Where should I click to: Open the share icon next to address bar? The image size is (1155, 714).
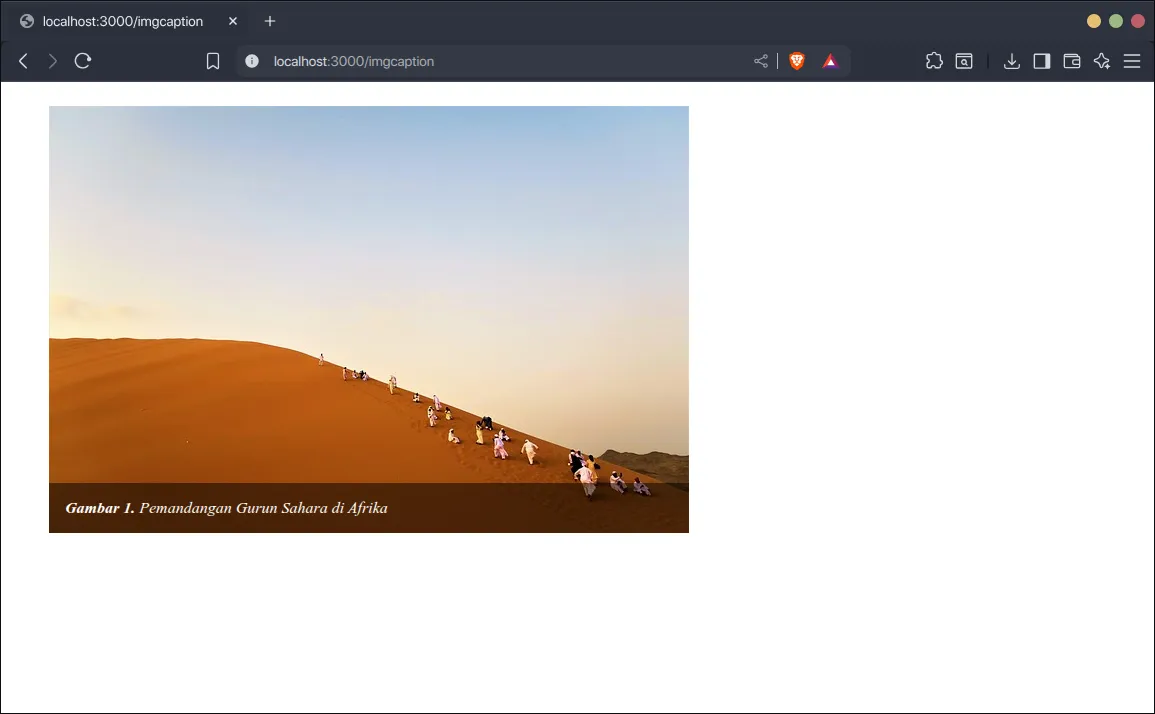pos(760,60)
